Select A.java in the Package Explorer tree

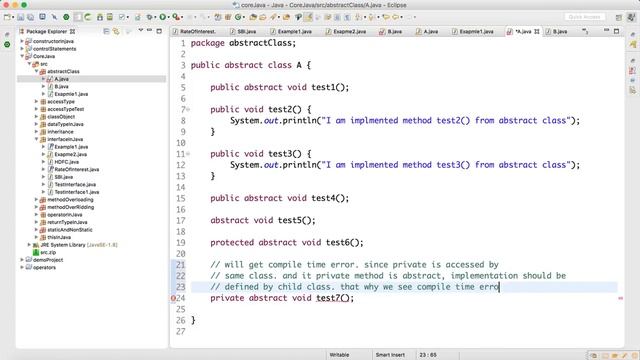pyautogui.click(x=61, y=79)
